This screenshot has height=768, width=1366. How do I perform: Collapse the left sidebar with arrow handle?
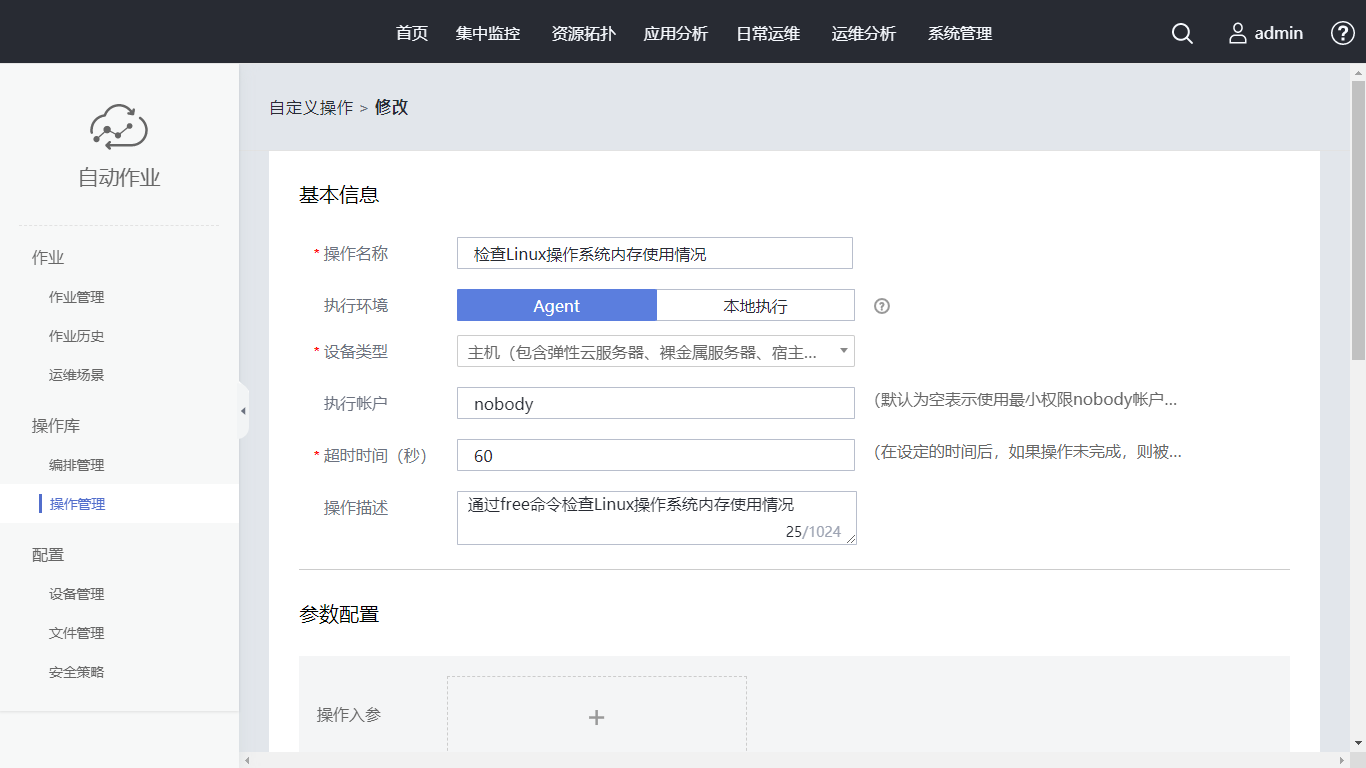pyautogui.click(x=243, y=411)
